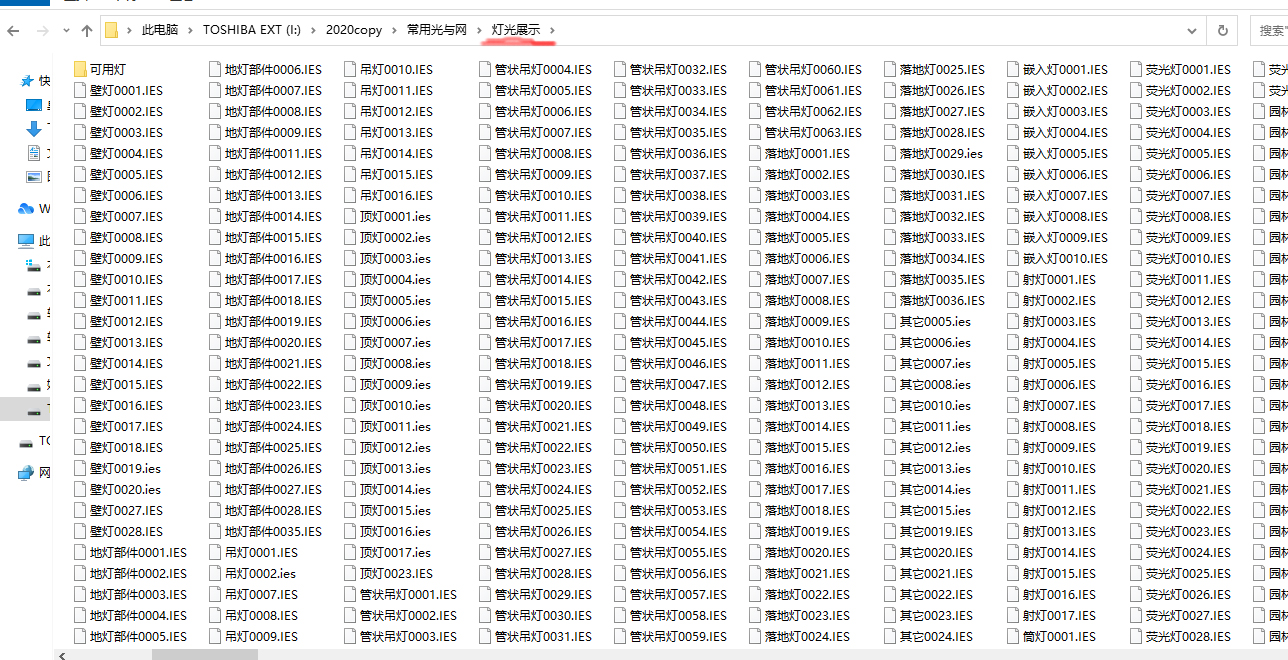
Task: Open Desktop shortcut in navigation pane
Action: coord(34,105)
